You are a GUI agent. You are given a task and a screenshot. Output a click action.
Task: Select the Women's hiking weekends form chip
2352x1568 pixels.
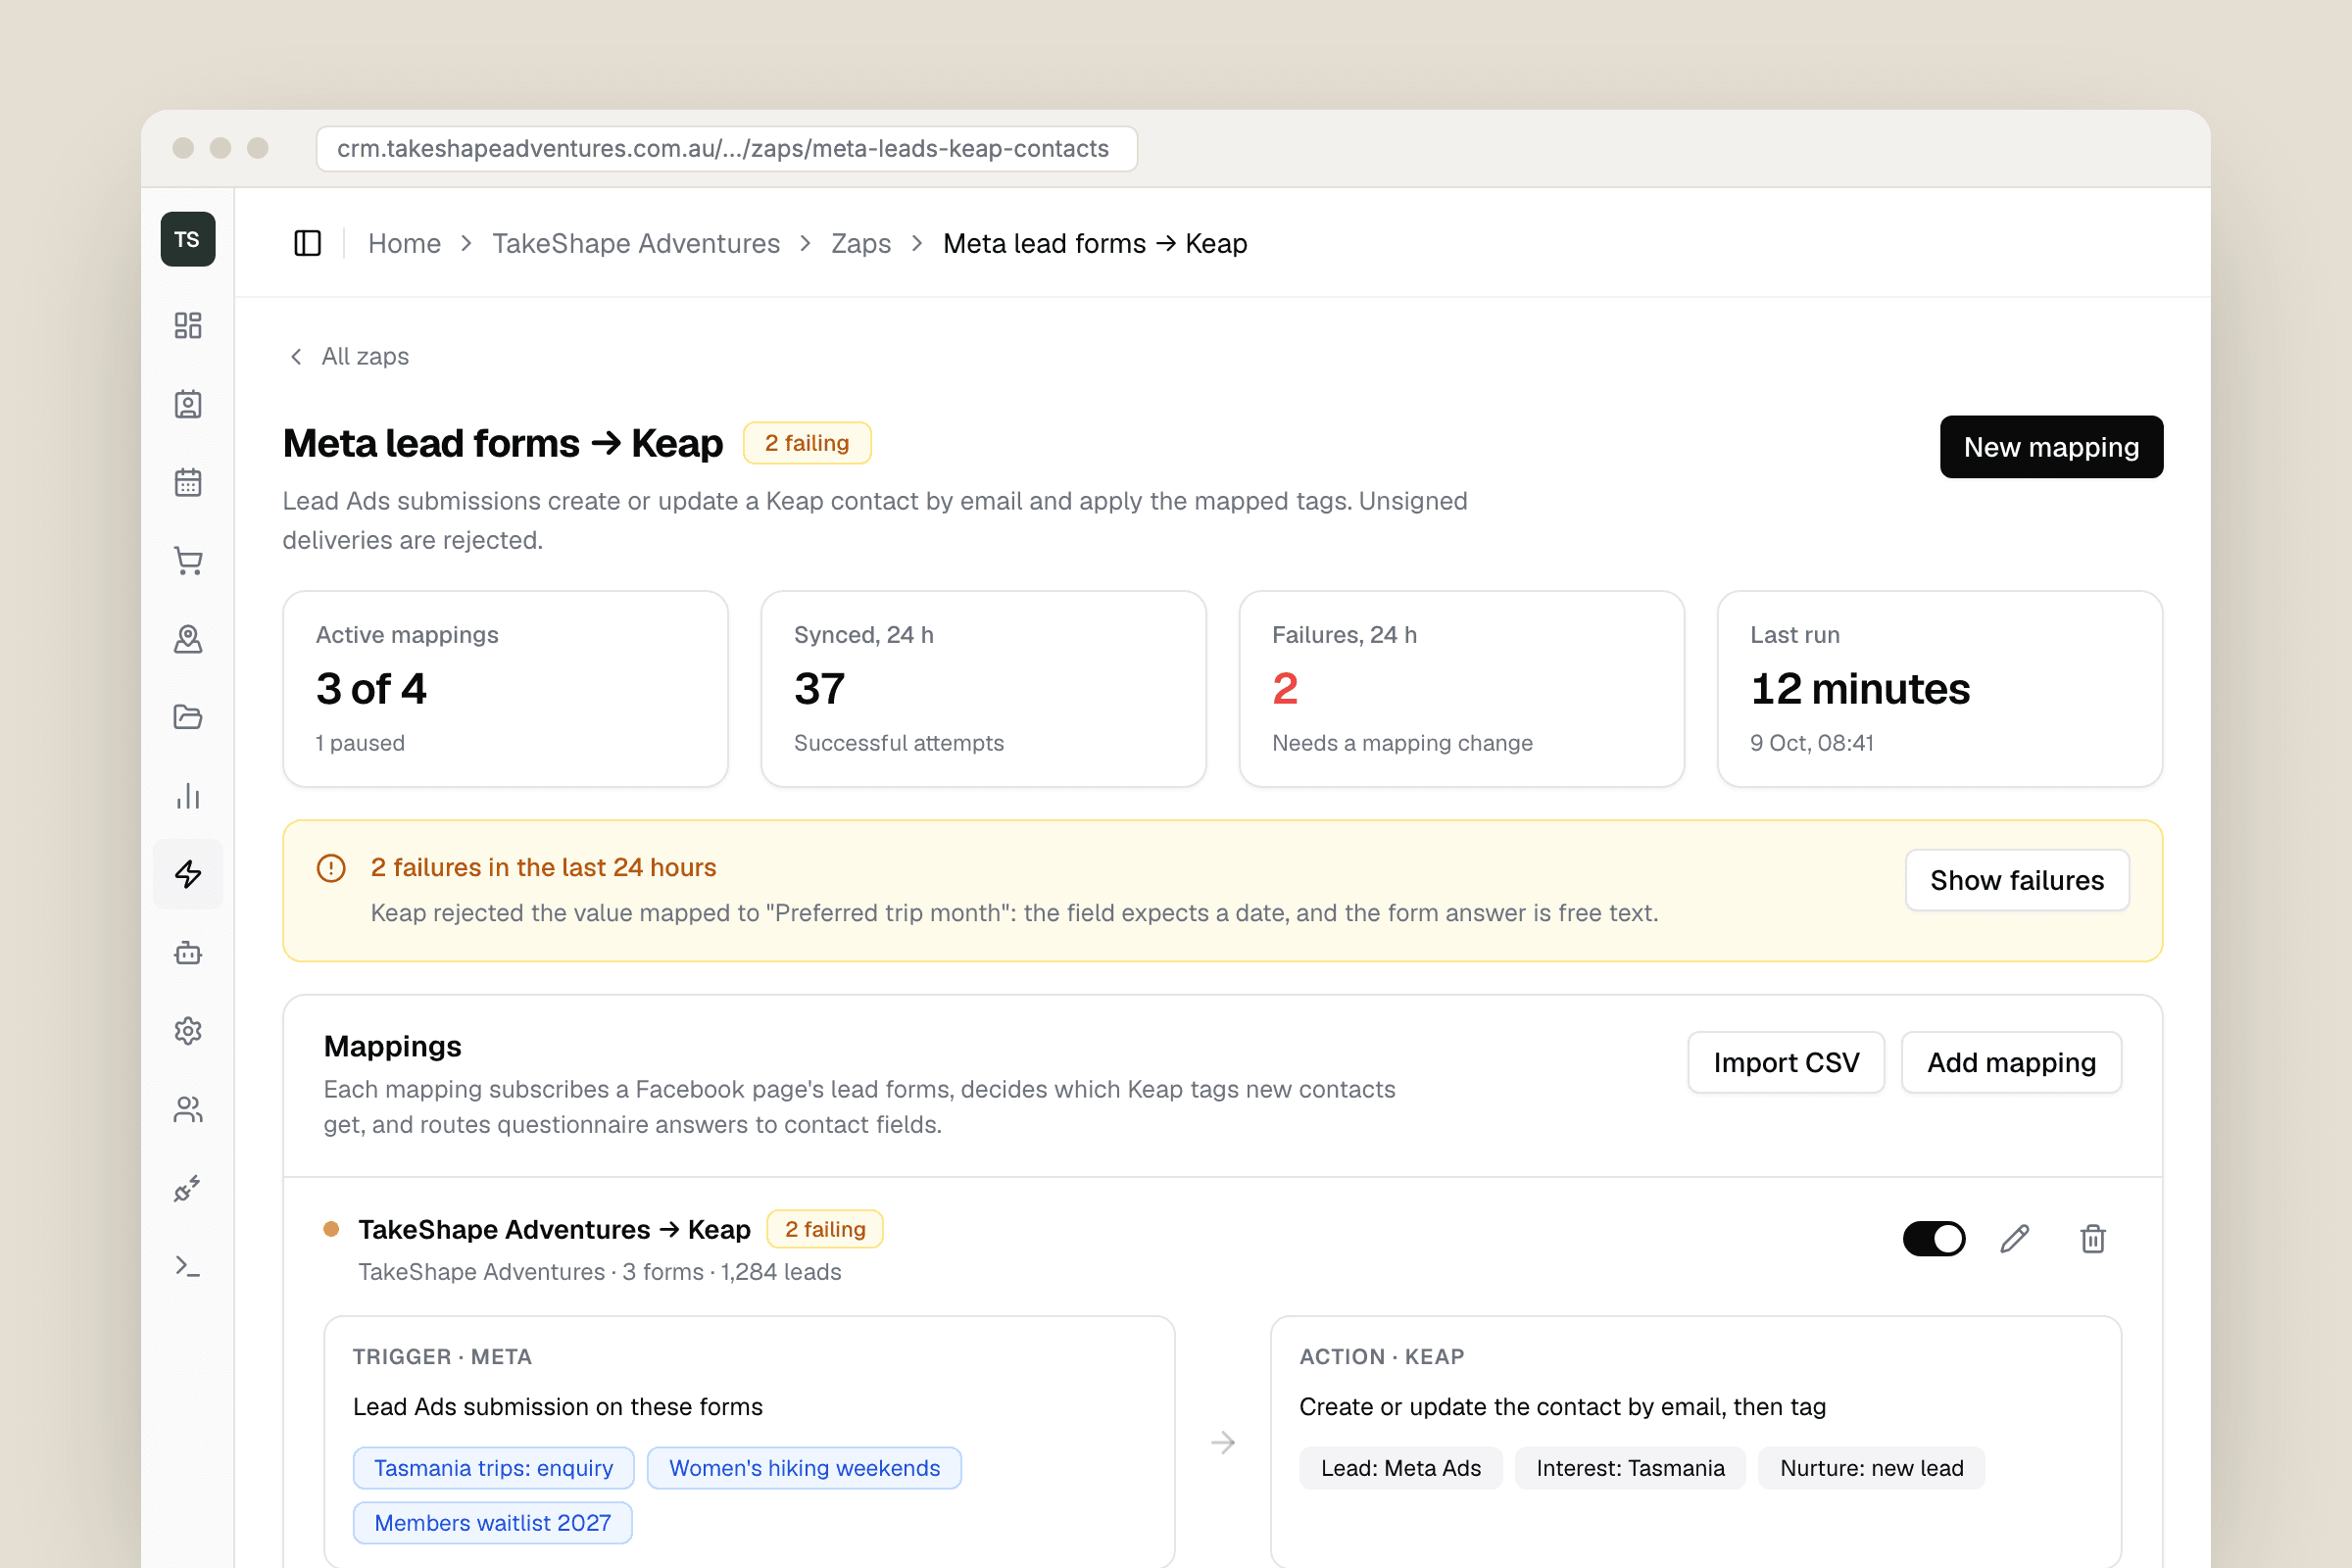pyautogui.click(x=804, y=1468)
